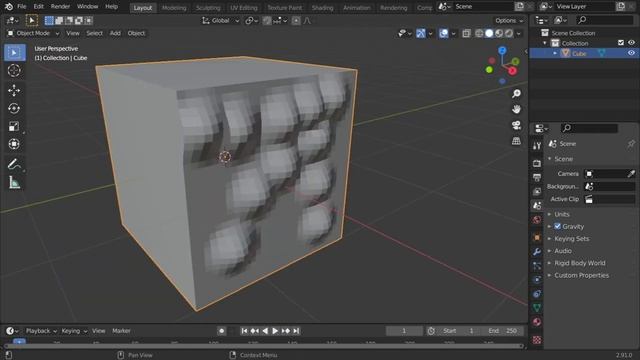Choose the Move tool
This screenshot has width=640, height=360.
point(14,90)
